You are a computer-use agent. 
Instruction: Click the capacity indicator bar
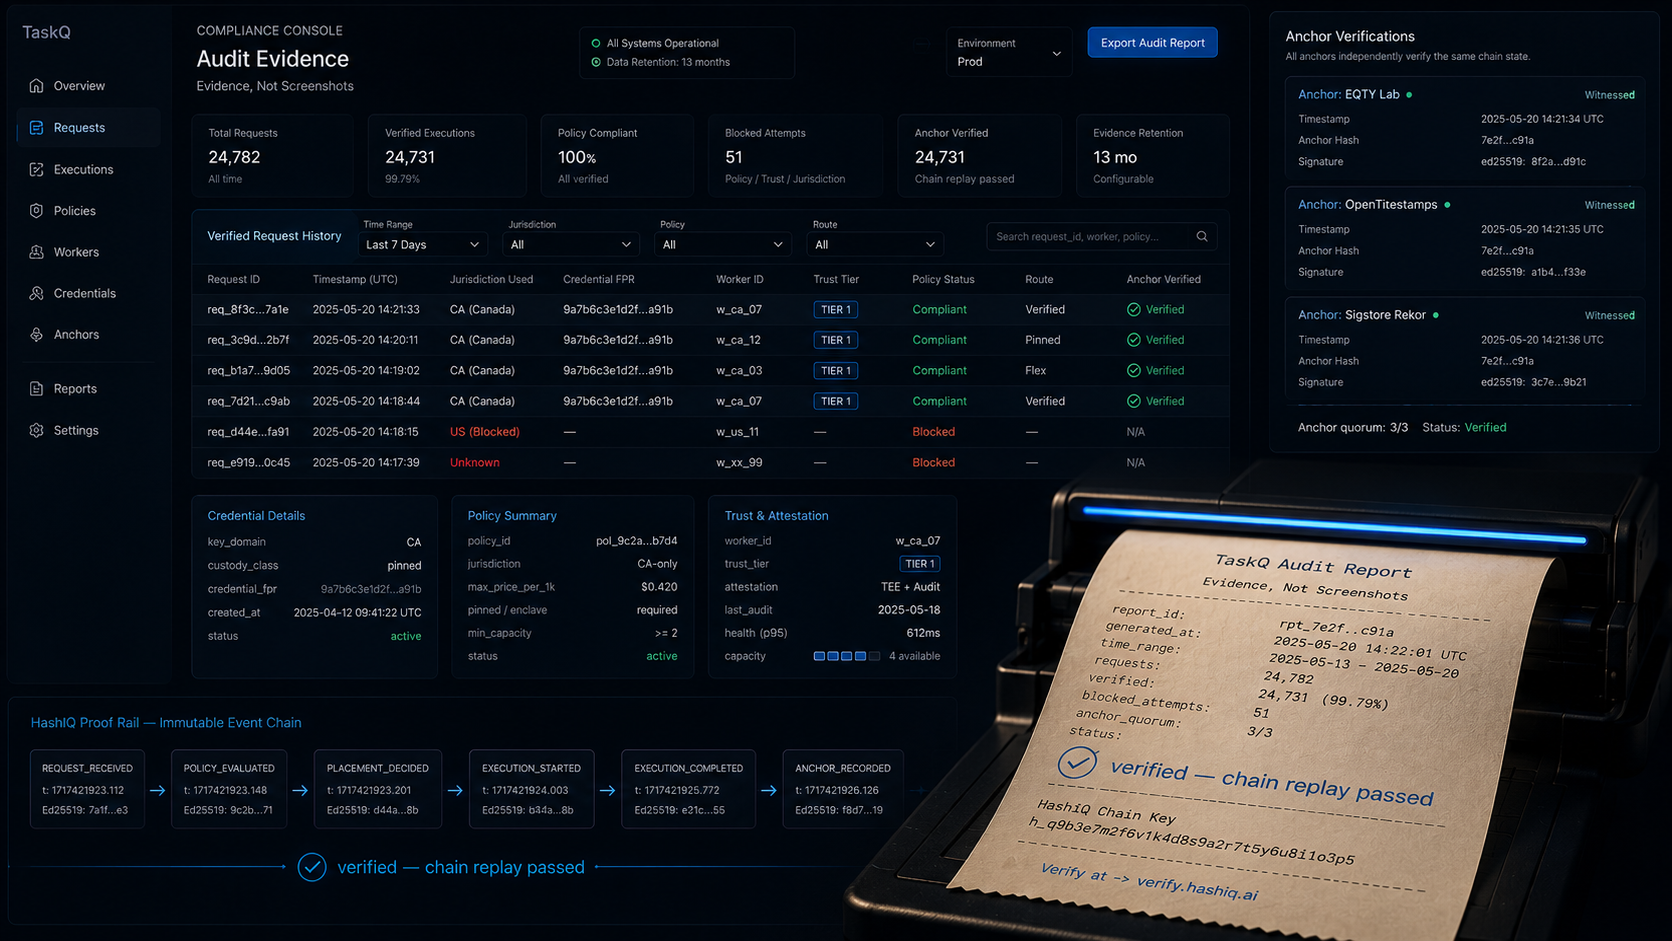(x=847, y=656)
